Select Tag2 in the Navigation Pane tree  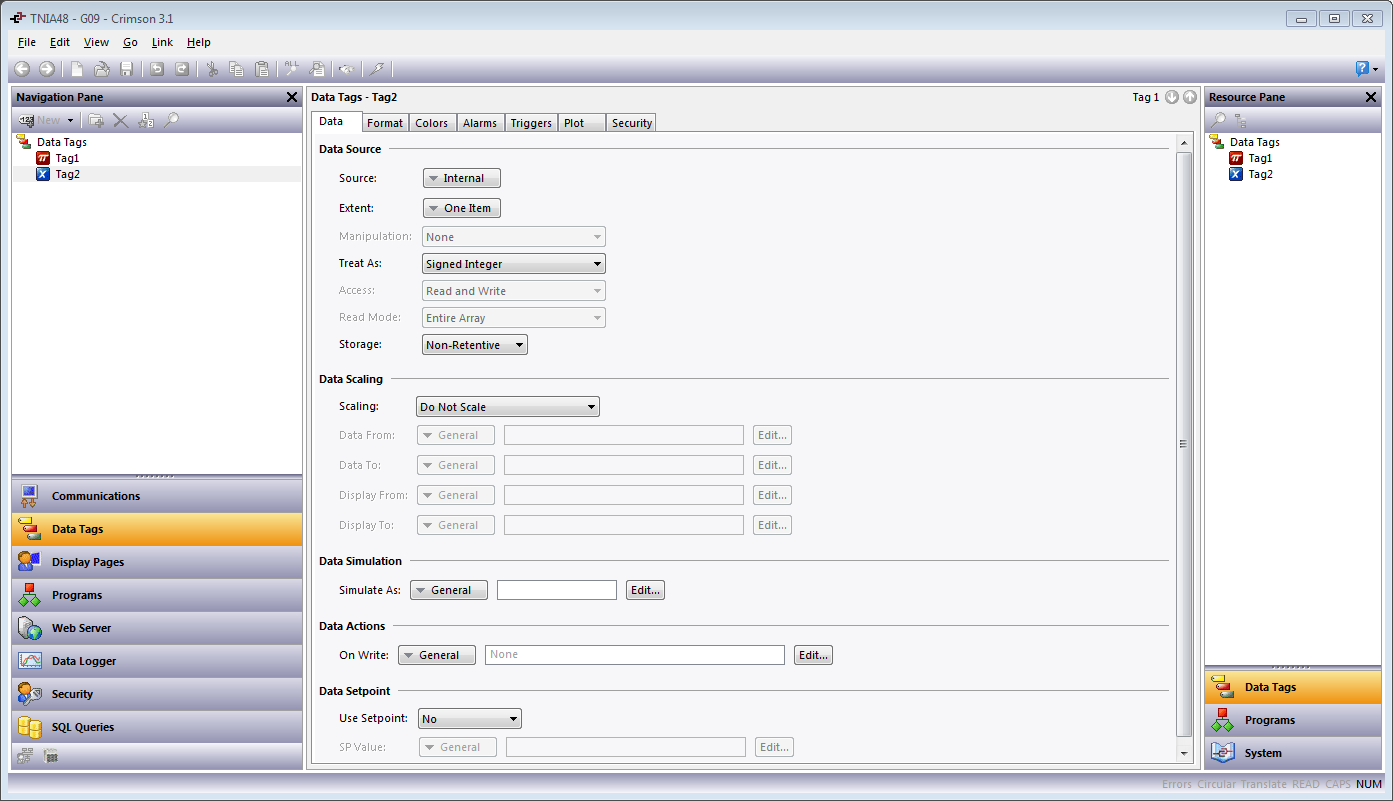[67, 174]
